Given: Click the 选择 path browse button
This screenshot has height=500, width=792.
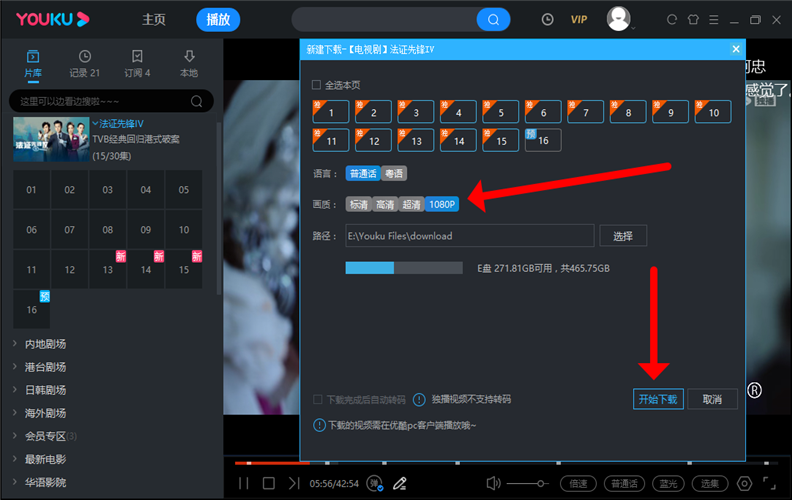Looking at the screenshot, I should tap(623, 236).
